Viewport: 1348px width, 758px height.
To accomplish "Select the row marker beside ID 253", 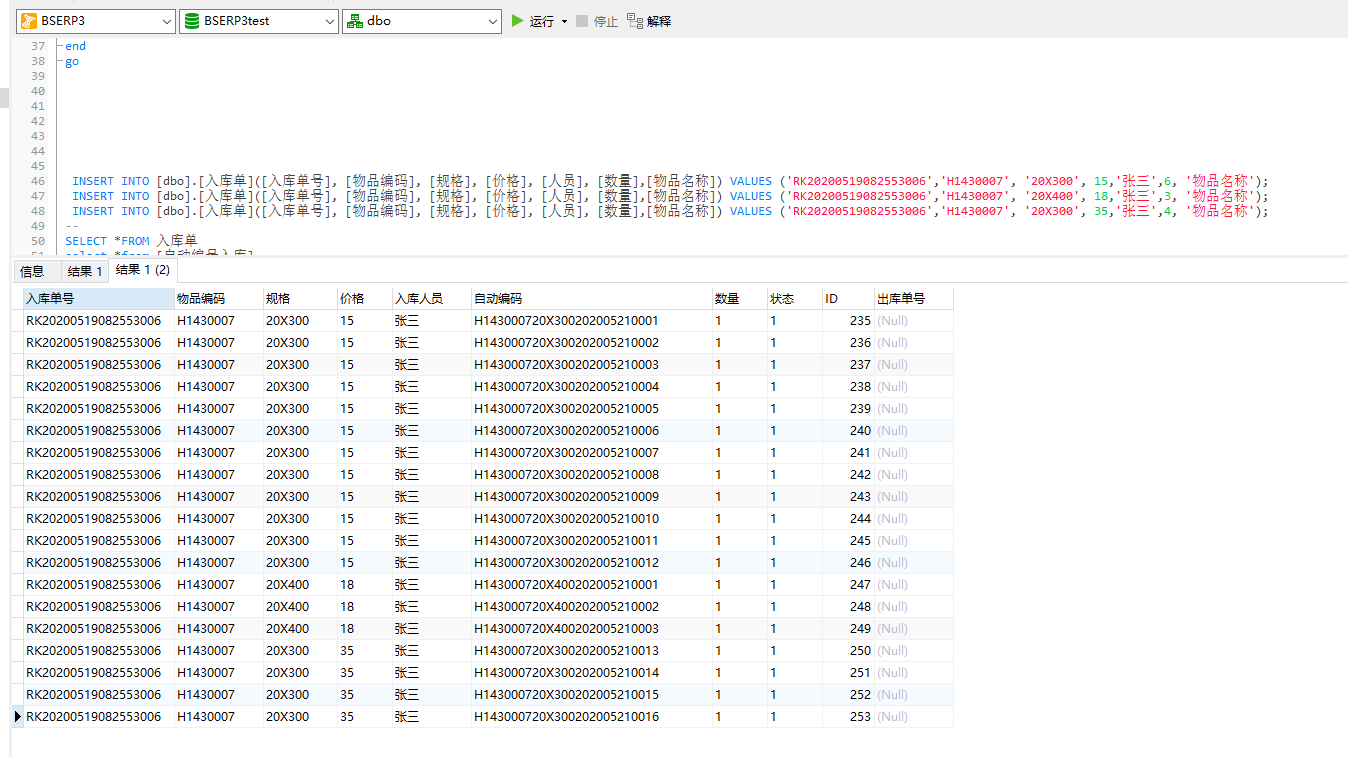I will pos(17,716).
